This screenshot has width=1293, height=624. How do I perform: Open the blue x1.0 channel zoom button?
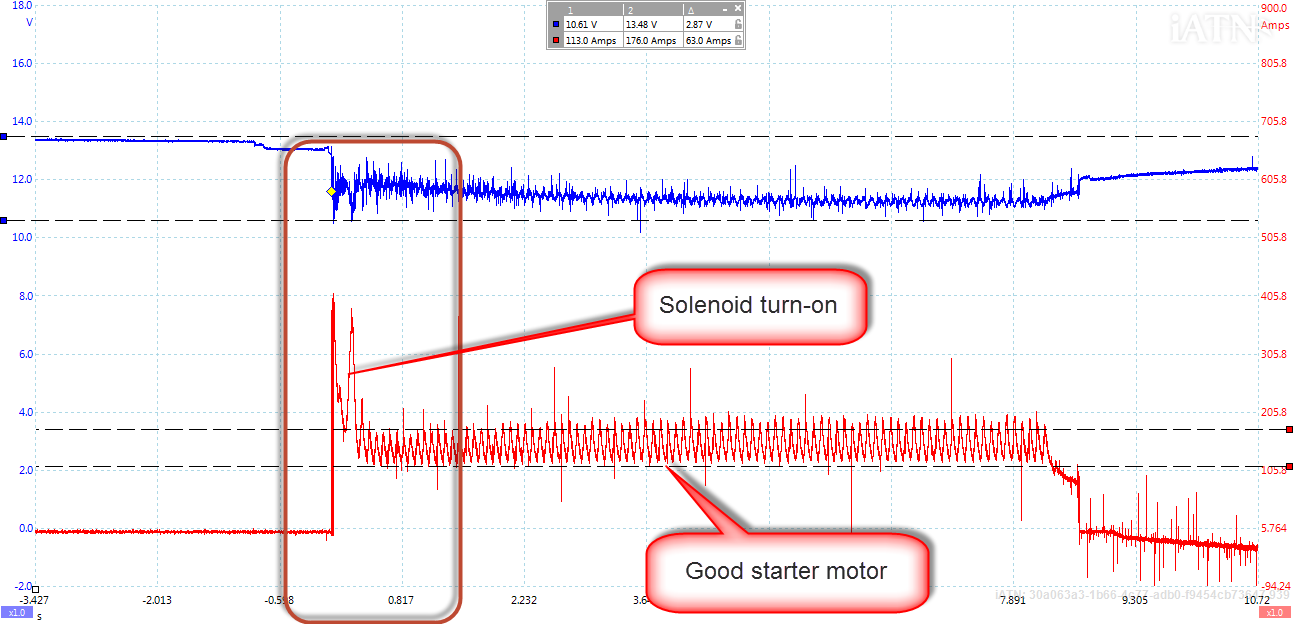tap(16, 612)
